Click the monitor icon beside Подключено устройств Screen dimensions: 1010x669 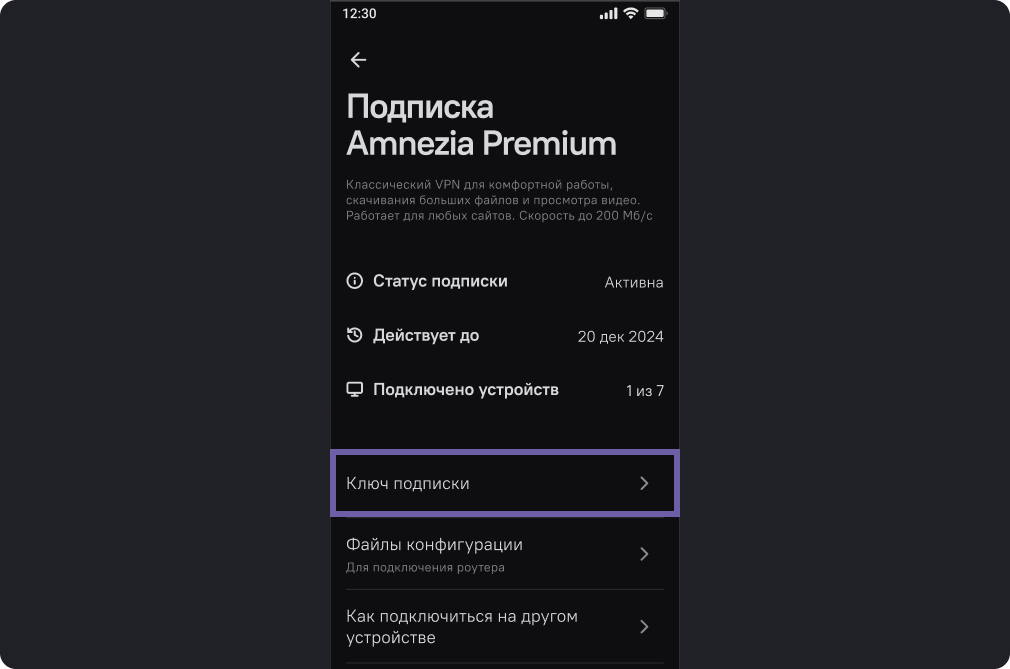354,390
